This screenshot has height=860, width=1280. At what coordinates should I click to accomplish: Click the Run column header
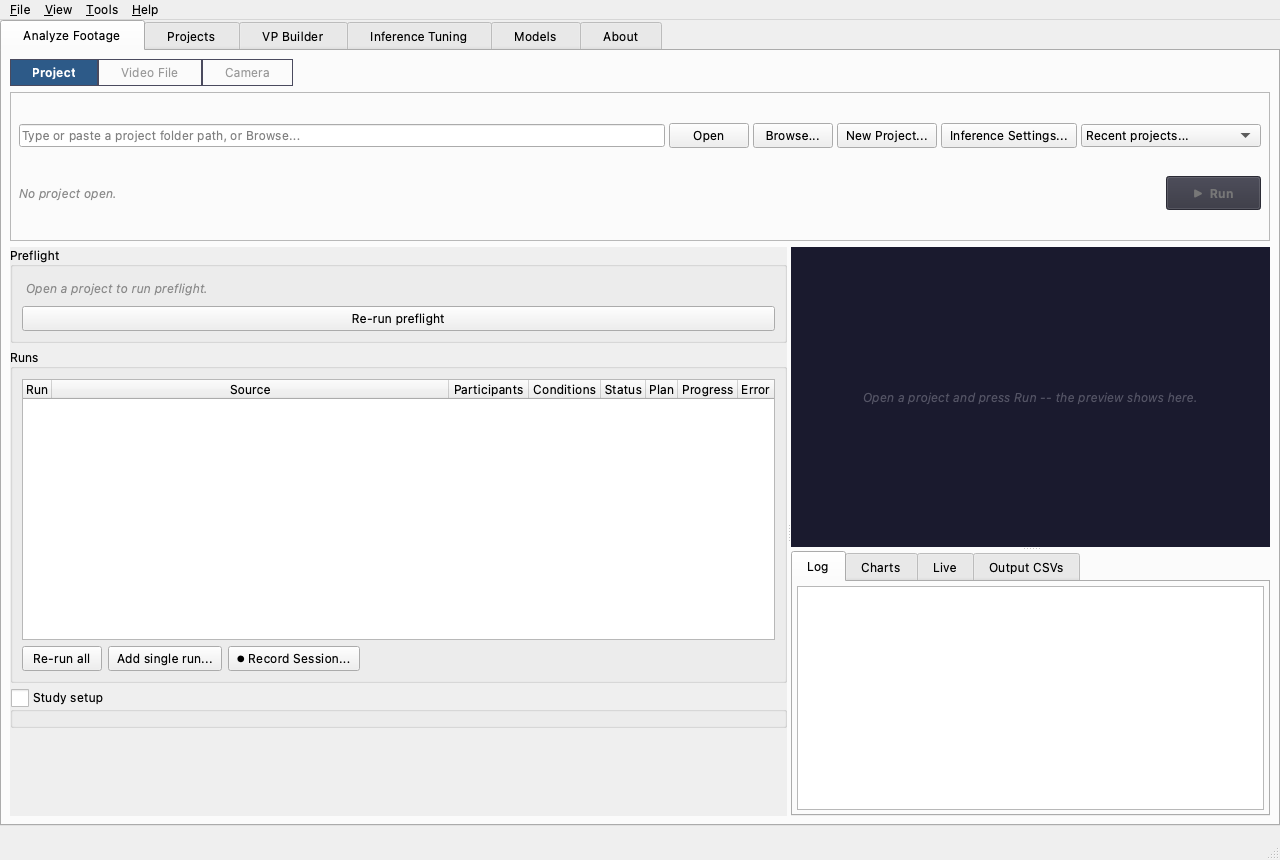pyautogui.click(x=37, y=390)
